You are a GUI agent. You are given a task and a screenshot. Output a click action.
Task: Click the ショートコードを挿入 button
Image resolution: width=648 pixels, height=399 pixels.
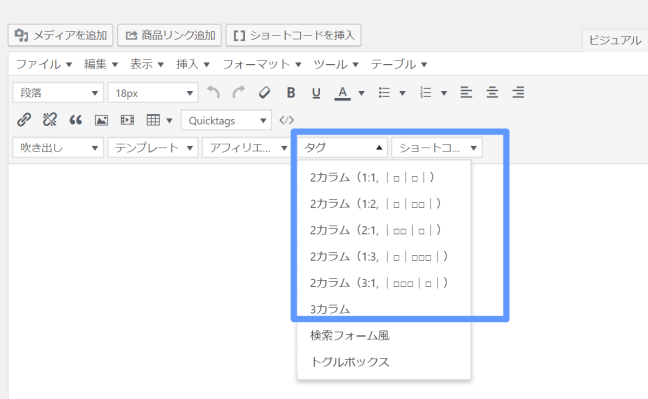click(293, 35)
